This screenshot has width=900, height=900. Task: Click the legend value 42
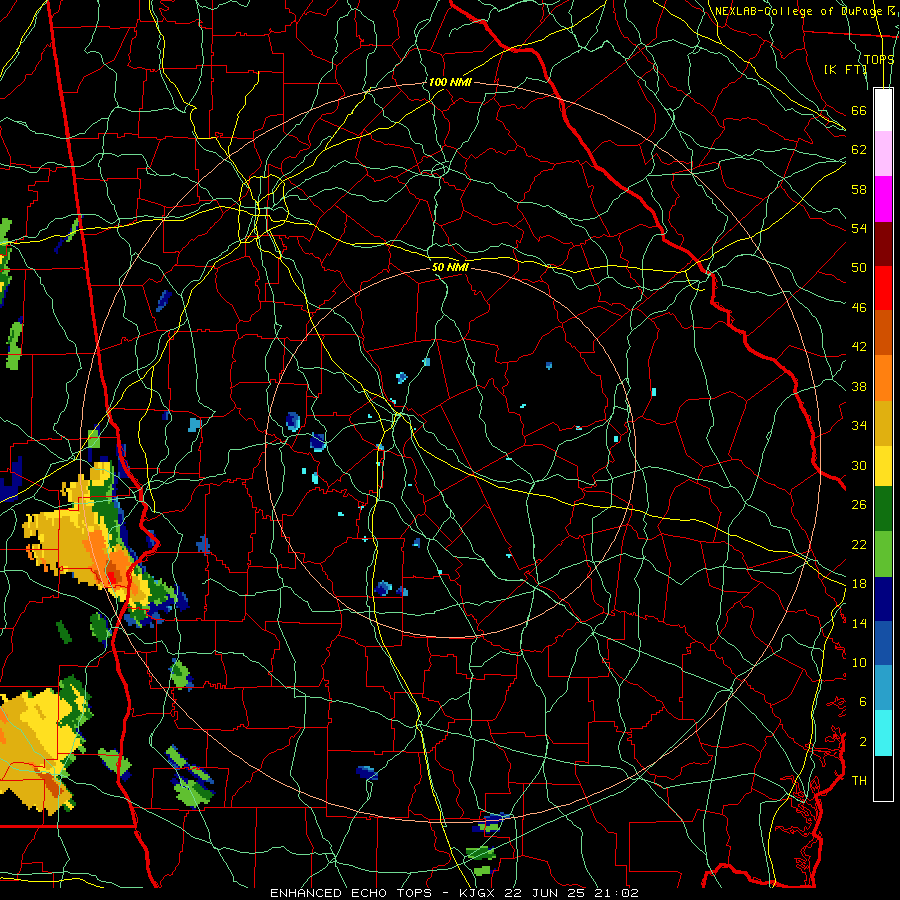pyautogui.click(x=859, y=347)
